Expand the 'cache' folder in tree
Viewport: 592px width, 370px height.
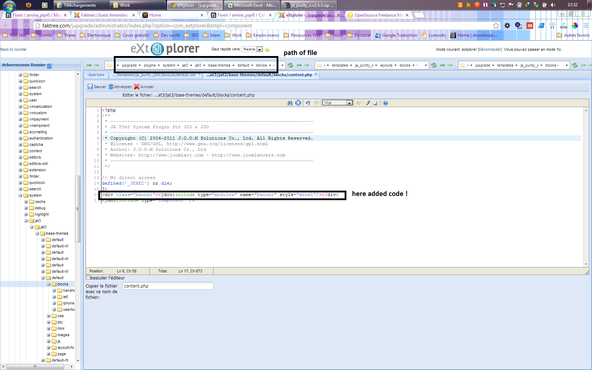(x=26, y=202)
